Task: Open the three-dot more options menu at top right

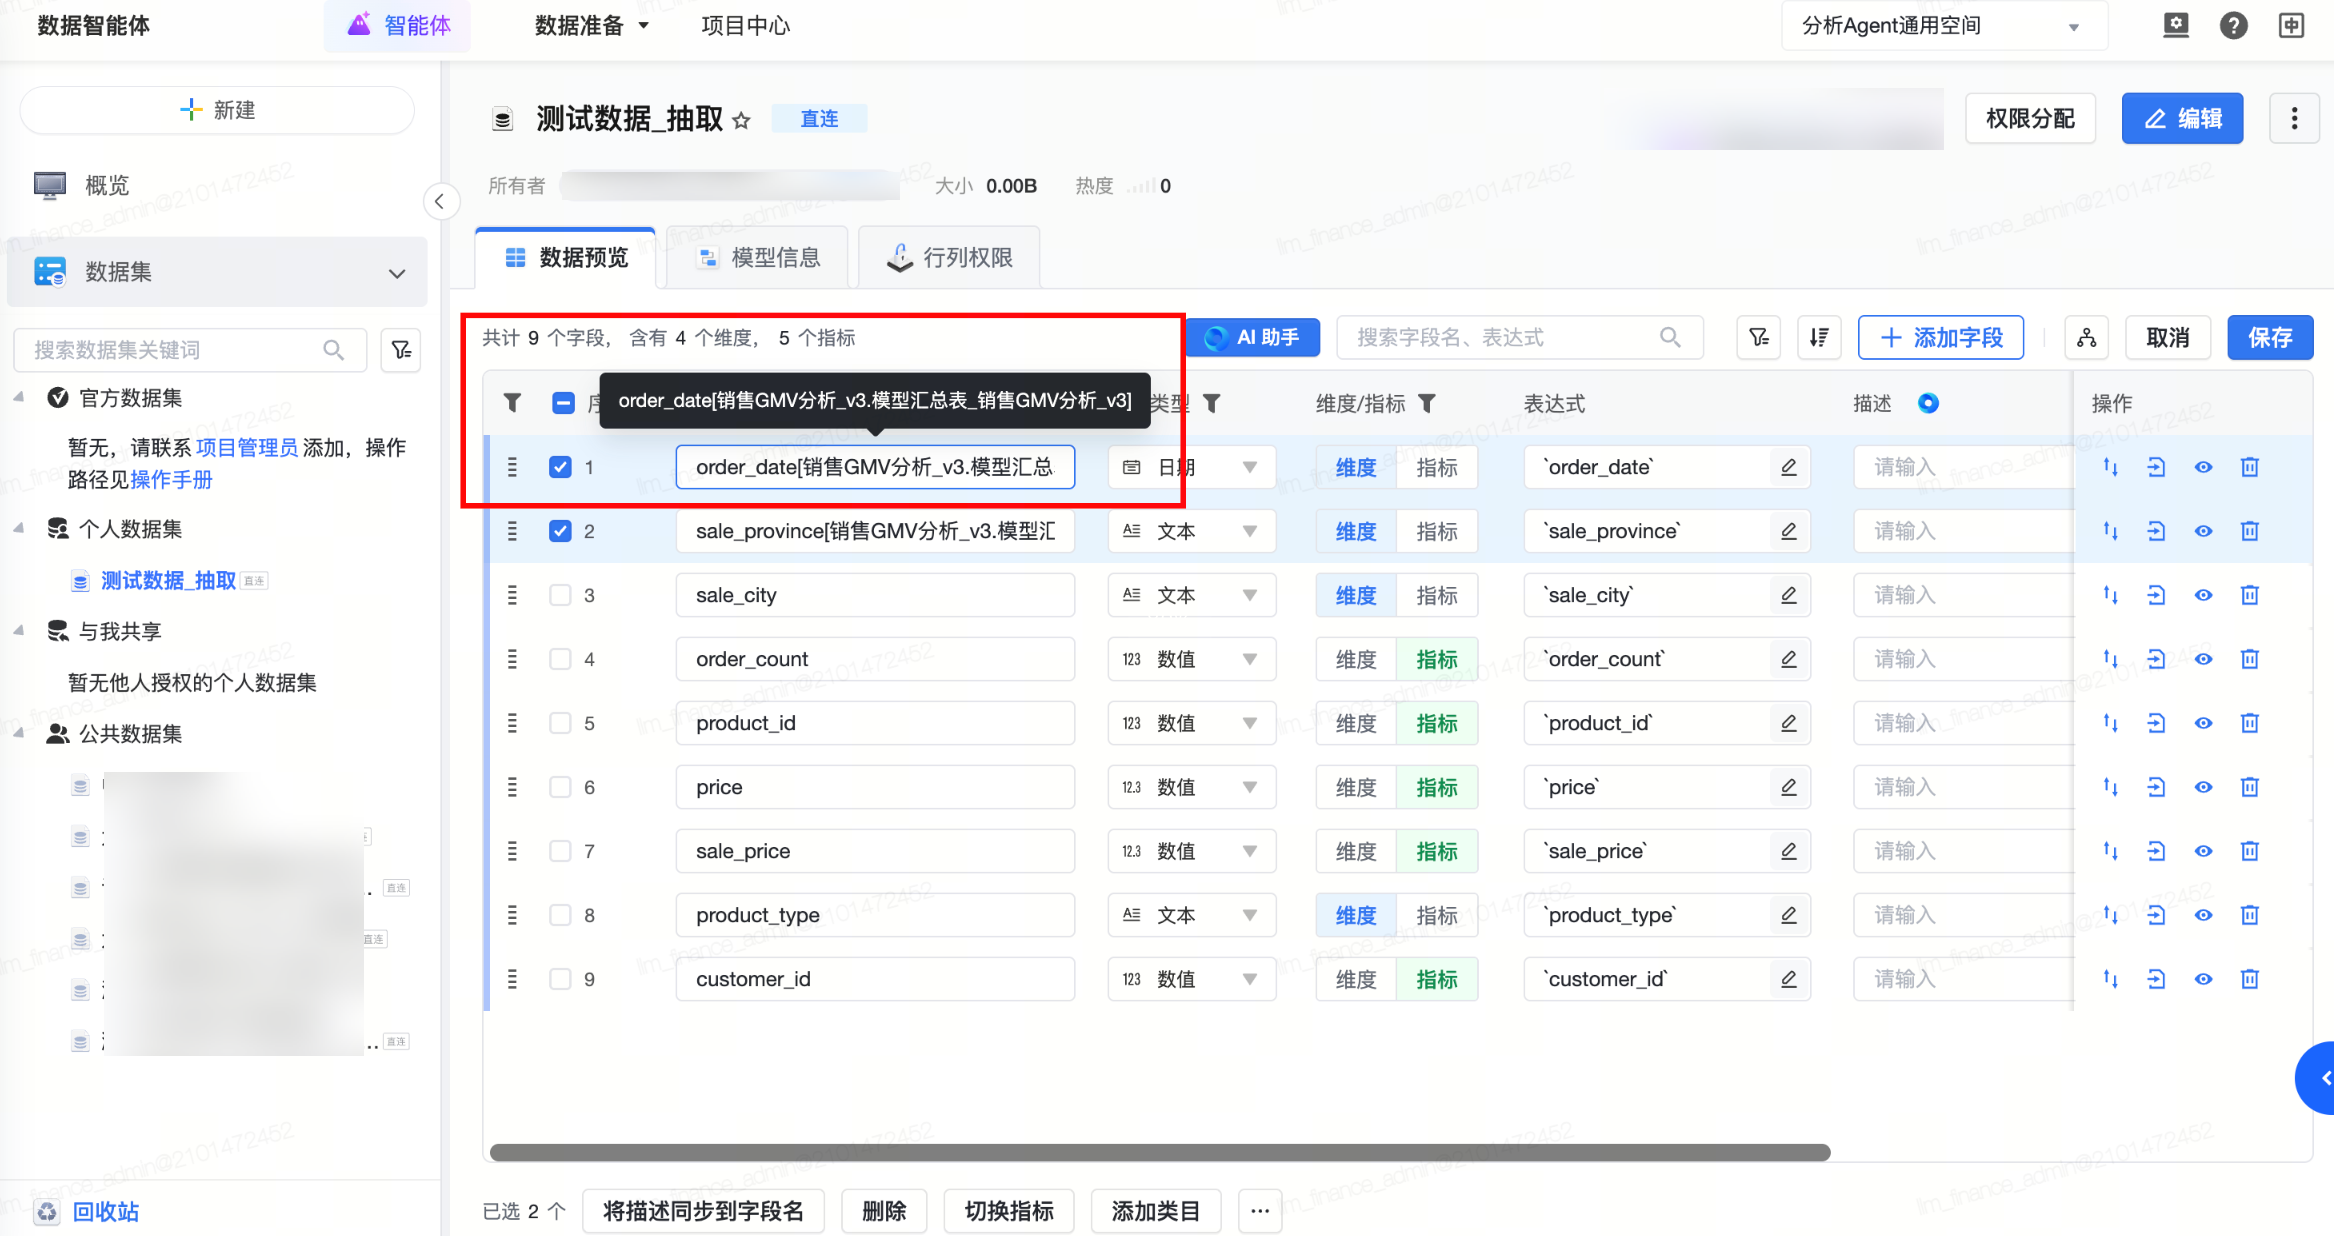Action: click(2294, 118)
